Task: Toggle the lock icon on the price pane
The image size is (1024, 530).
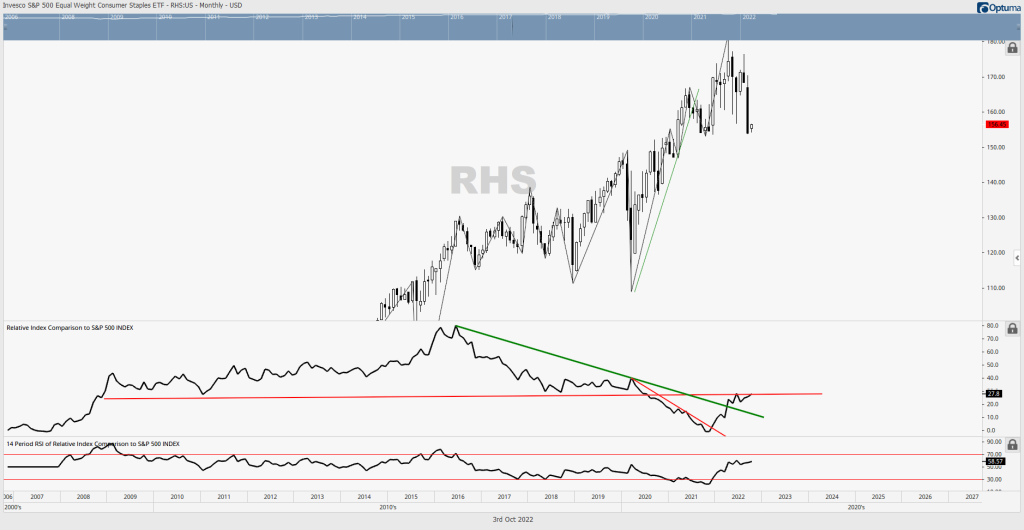Action: click(x=1012, y=48)
